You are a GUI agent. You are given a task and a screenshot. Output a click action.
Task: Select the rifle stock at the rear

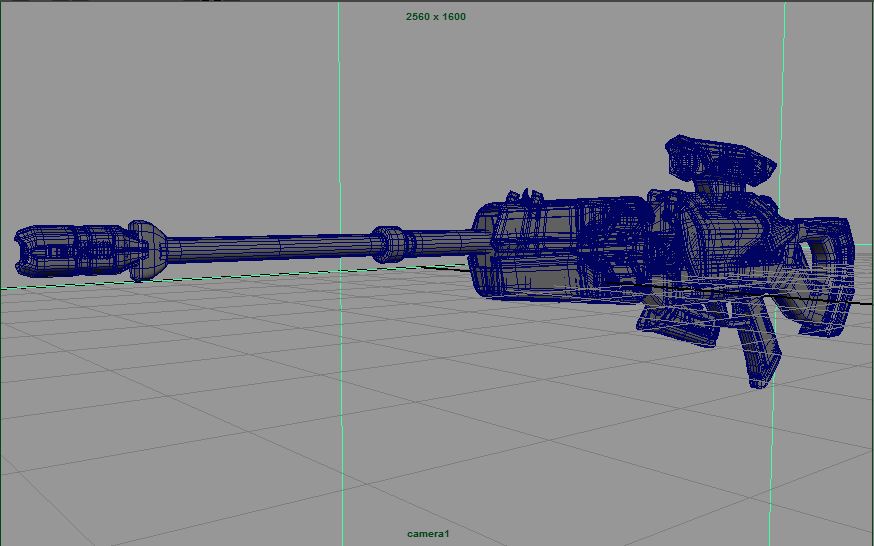tap(819, 279)
